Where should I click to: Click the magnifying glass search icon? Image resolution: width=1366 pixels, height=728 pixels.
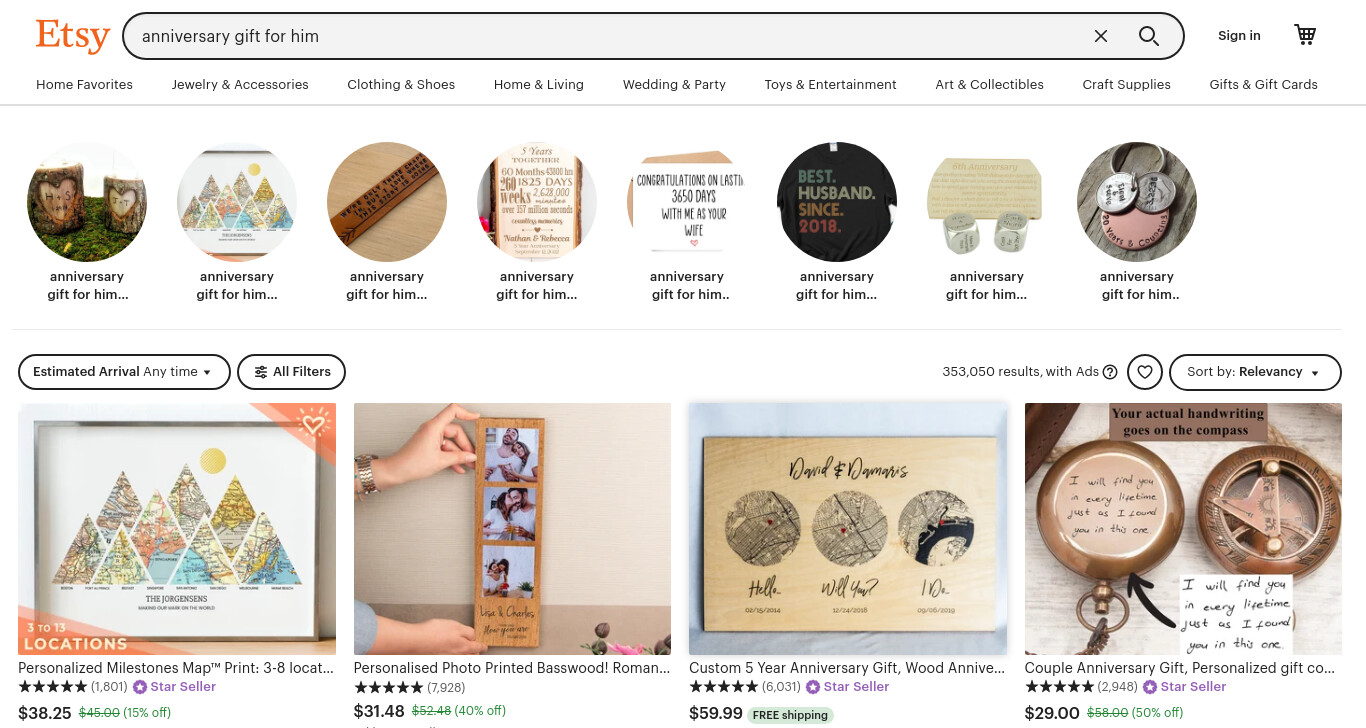click(x=1149, y=36)
